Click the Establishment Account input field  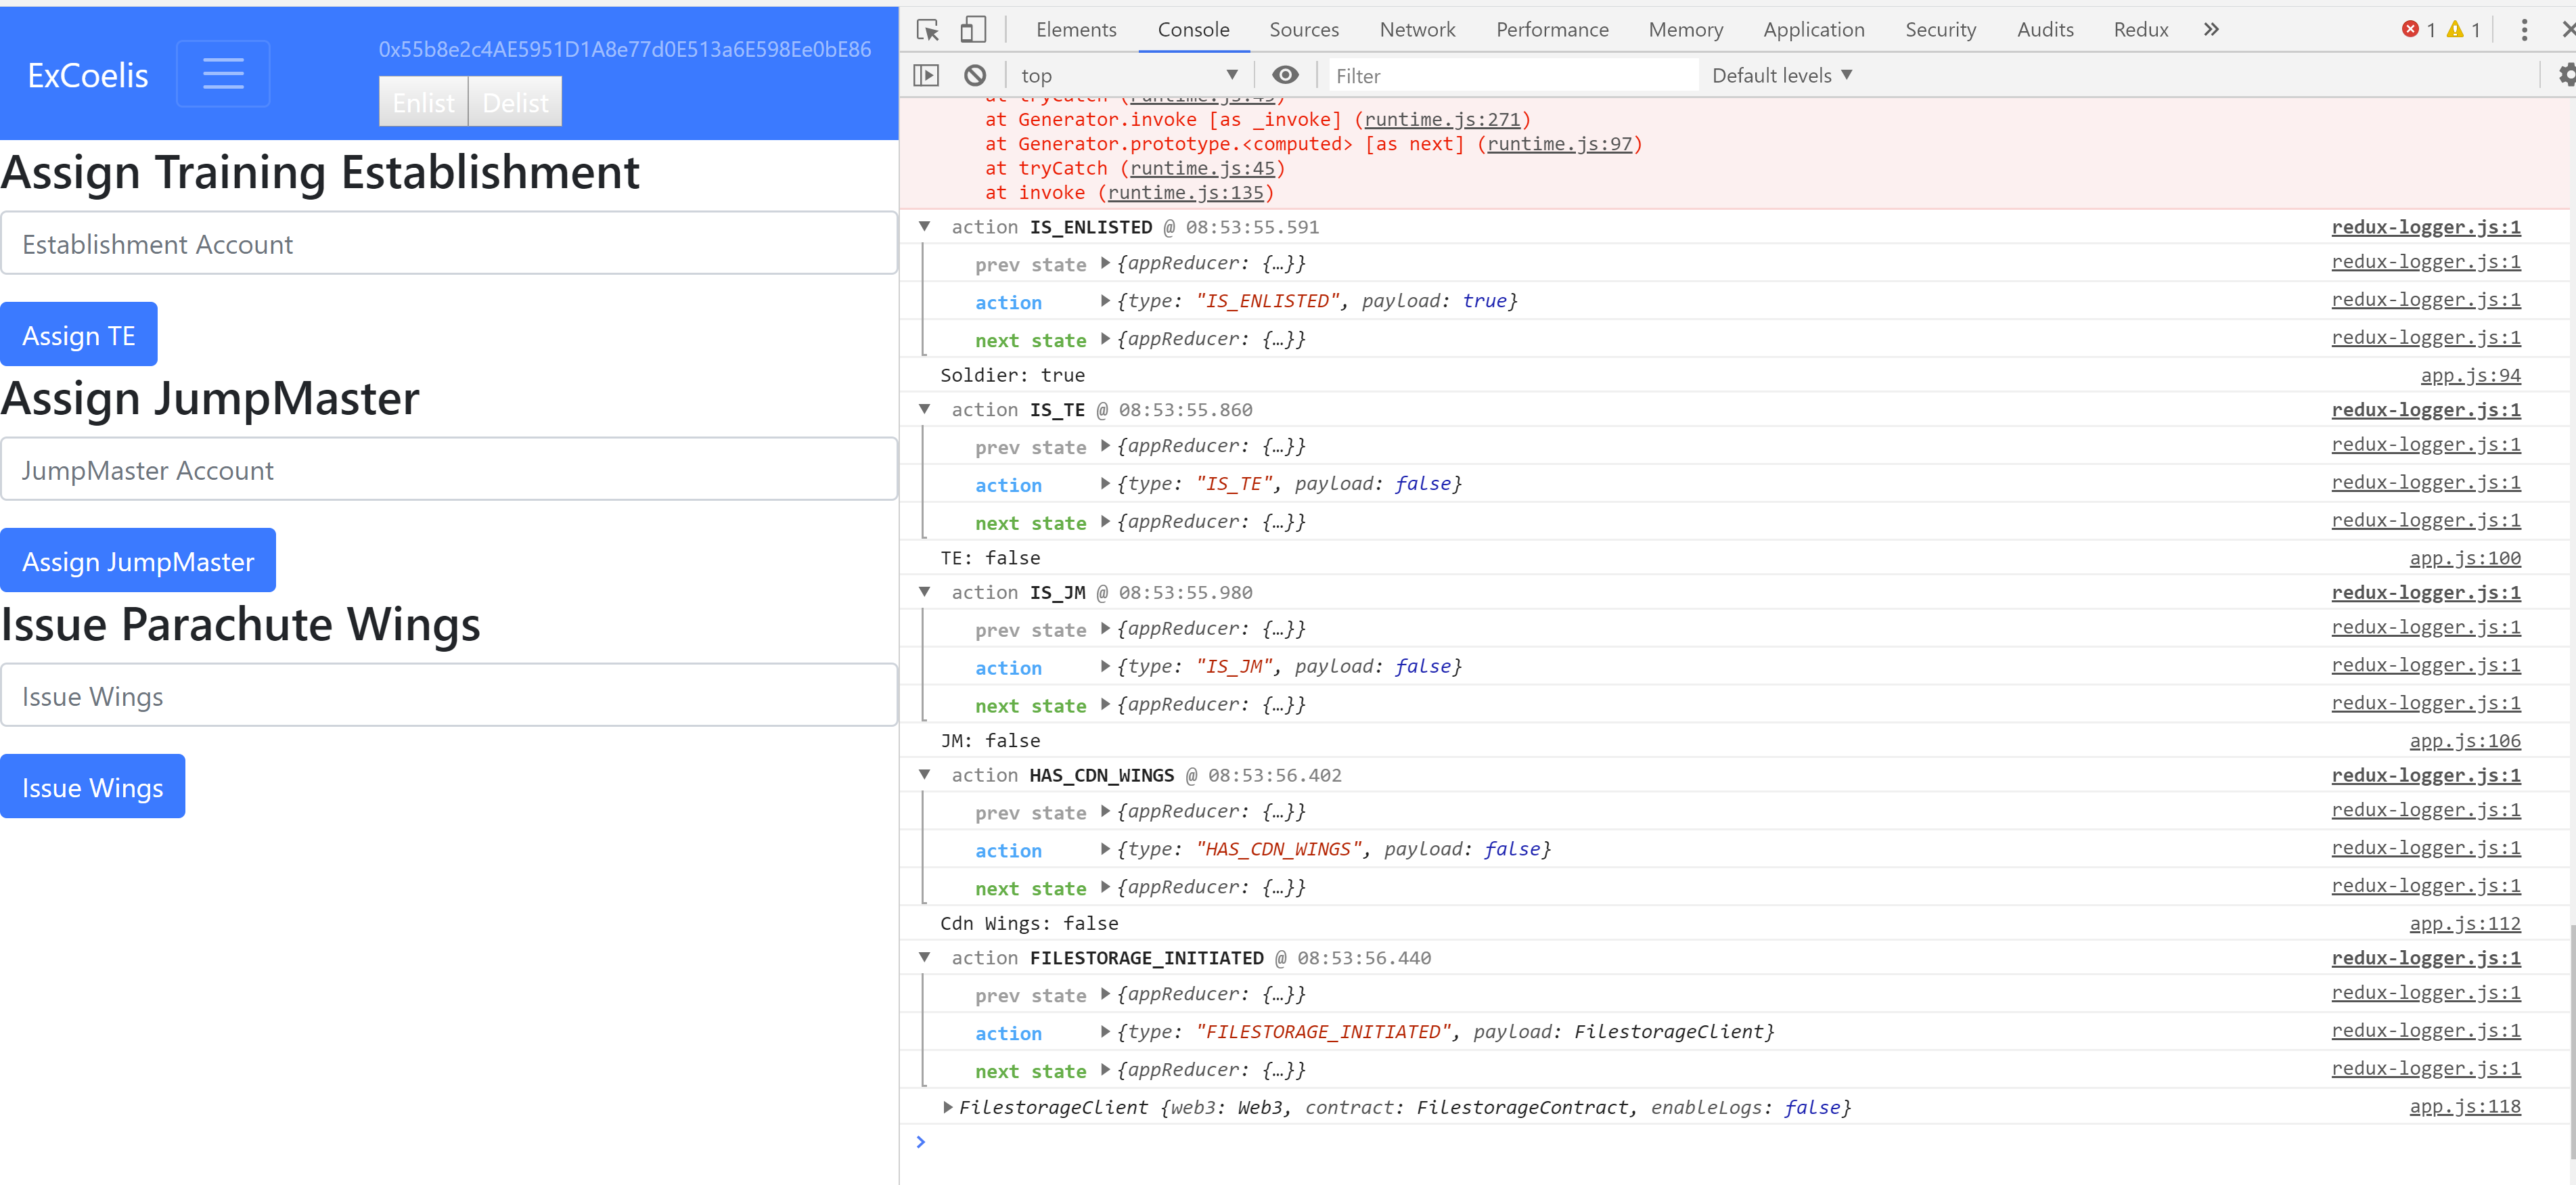coord(449,244)
